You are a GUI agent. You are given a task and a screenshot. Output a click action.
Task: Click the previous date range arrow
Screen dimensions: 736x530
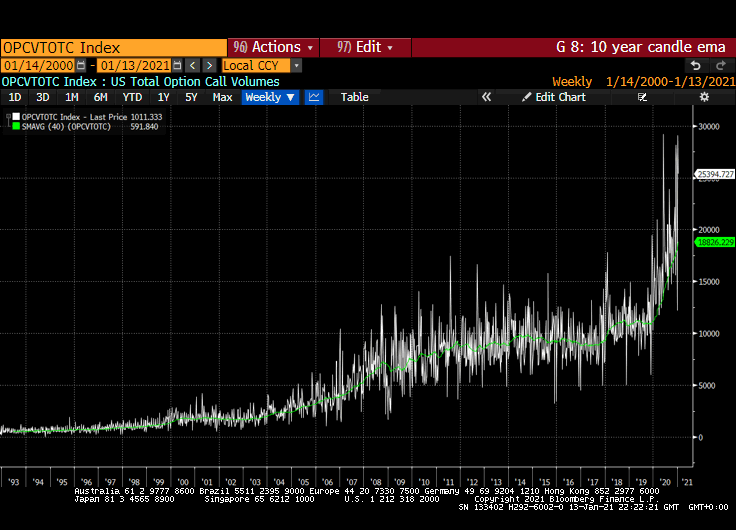pyautogui.click(x=192, y=65)
